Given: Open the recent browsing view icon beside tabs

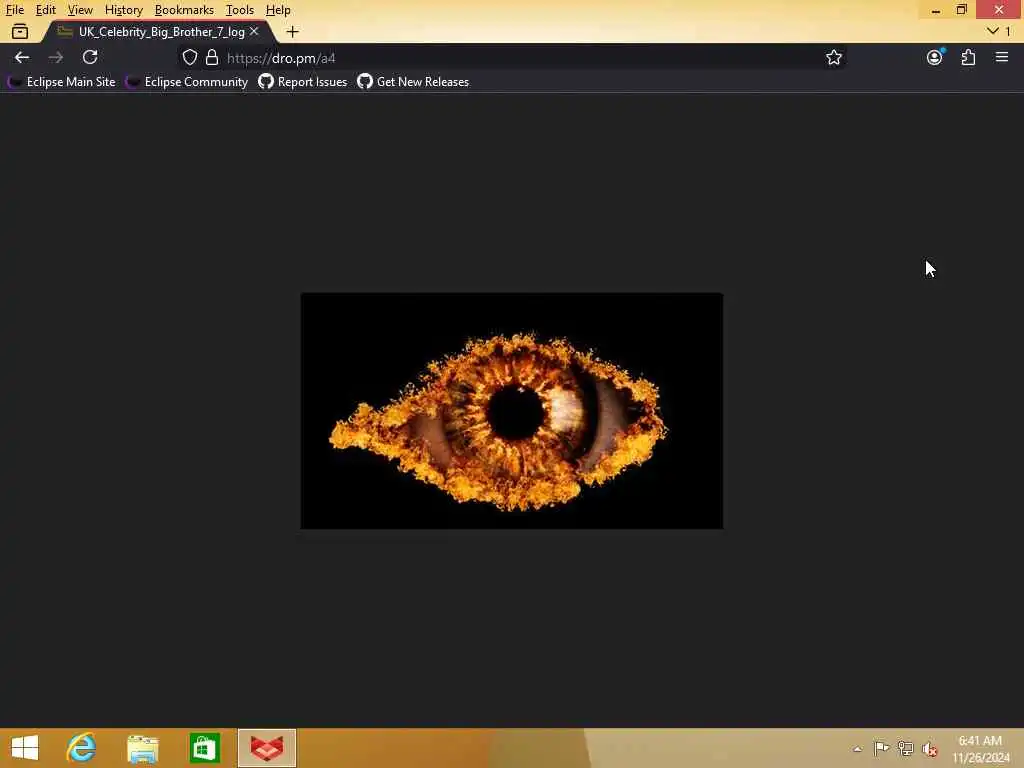Looking at the screenshot, I should pyautogui.click(x=20, y=31).
